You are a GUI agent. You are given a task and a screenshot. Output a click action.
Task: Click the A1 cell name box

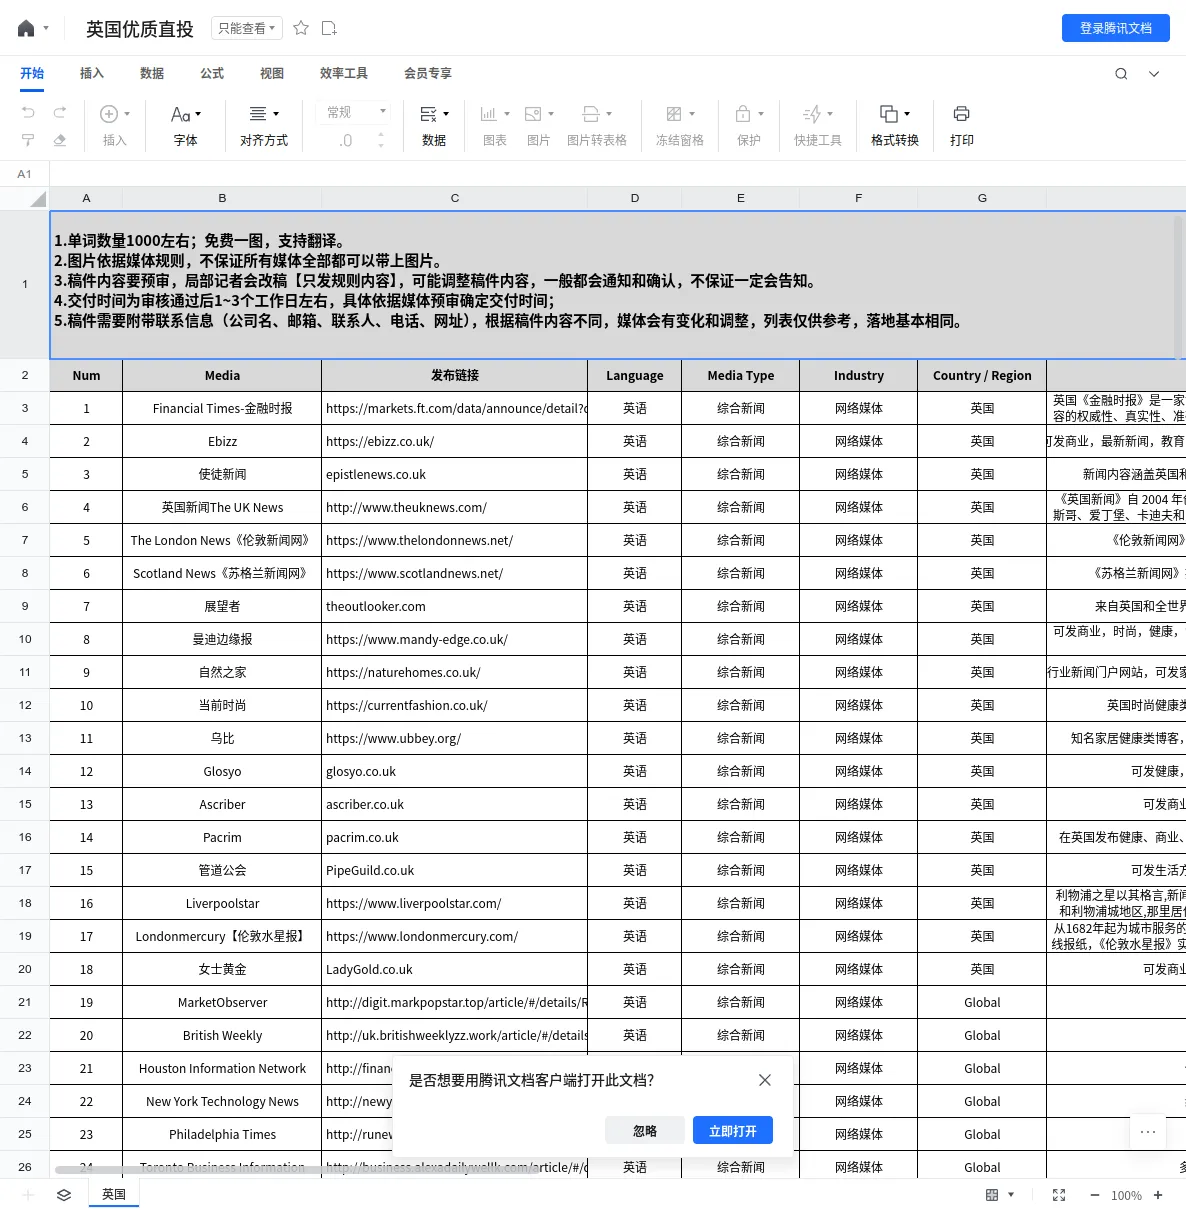25,174
